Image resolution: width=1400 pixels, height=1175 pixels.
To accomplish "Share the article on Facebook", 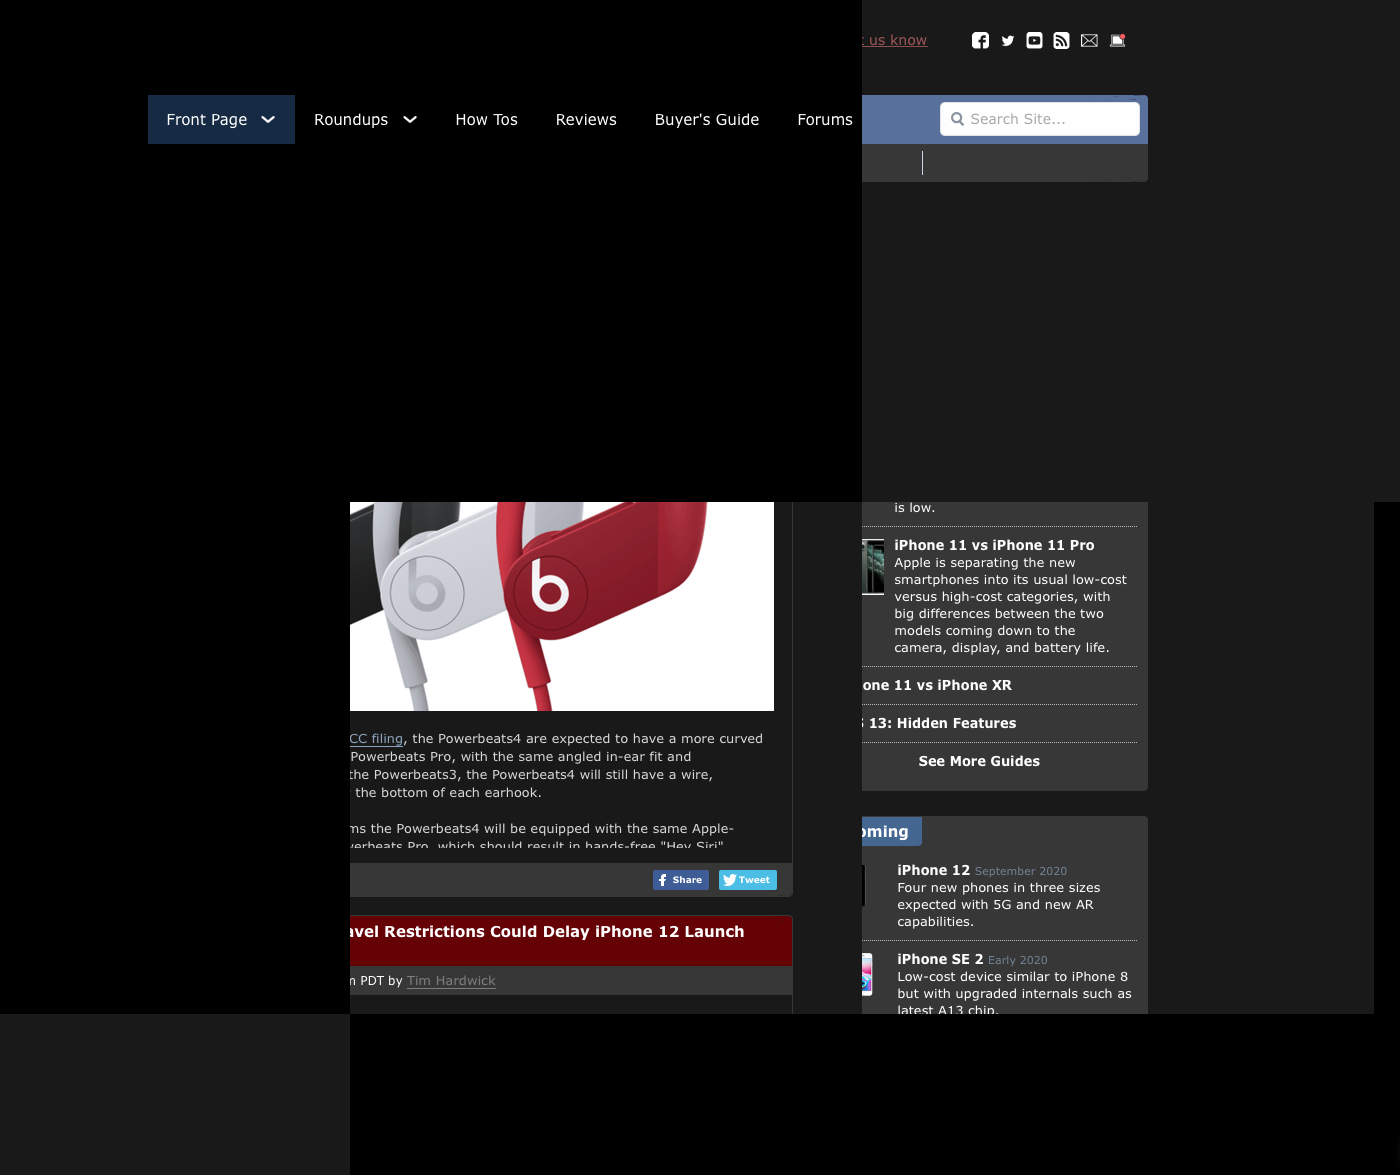I will pos(681,880).
